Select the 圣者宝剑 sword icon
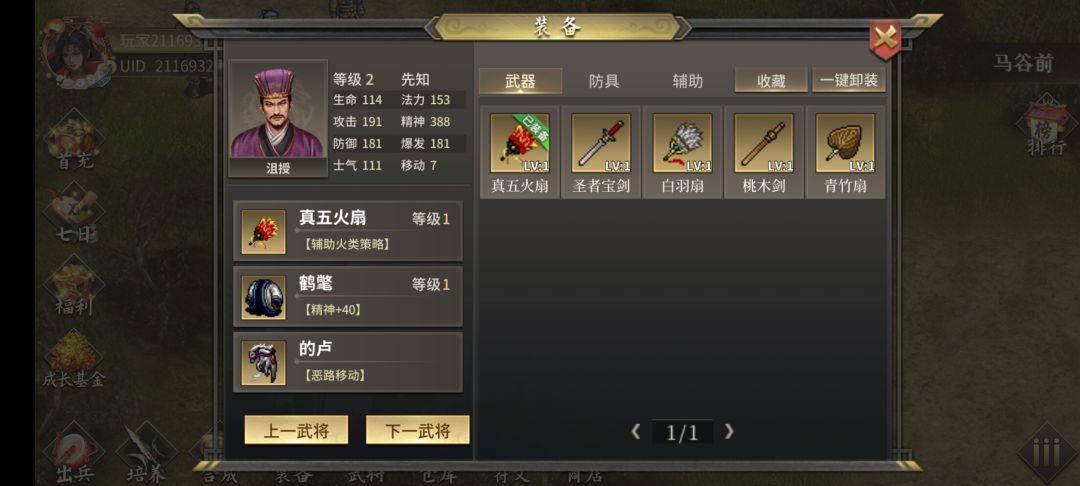This screenshot has width=1080, height=486. point(601,143)
